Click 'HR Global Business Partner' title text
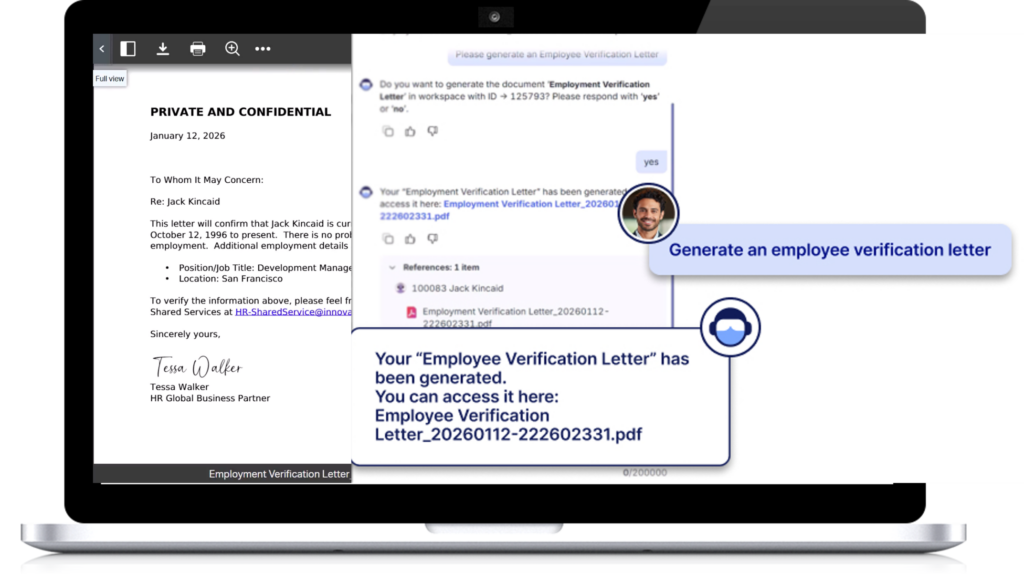Image resolution: width=1024 pixels, height=584 pixels. coord(210,398)
